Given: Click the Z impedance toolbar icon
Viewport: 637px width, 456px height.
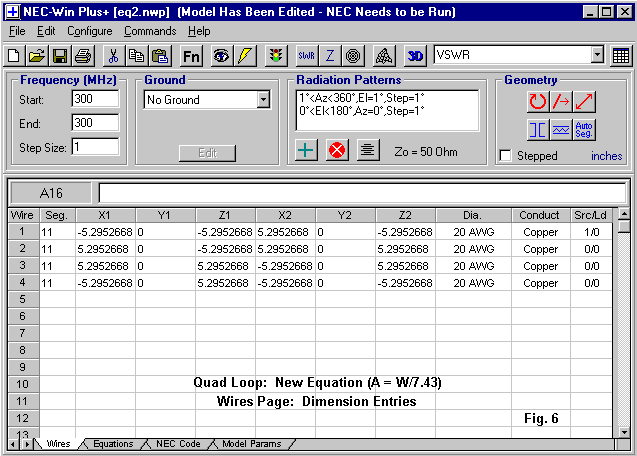Looking at the screenshot, I should (x=330, y=56).
